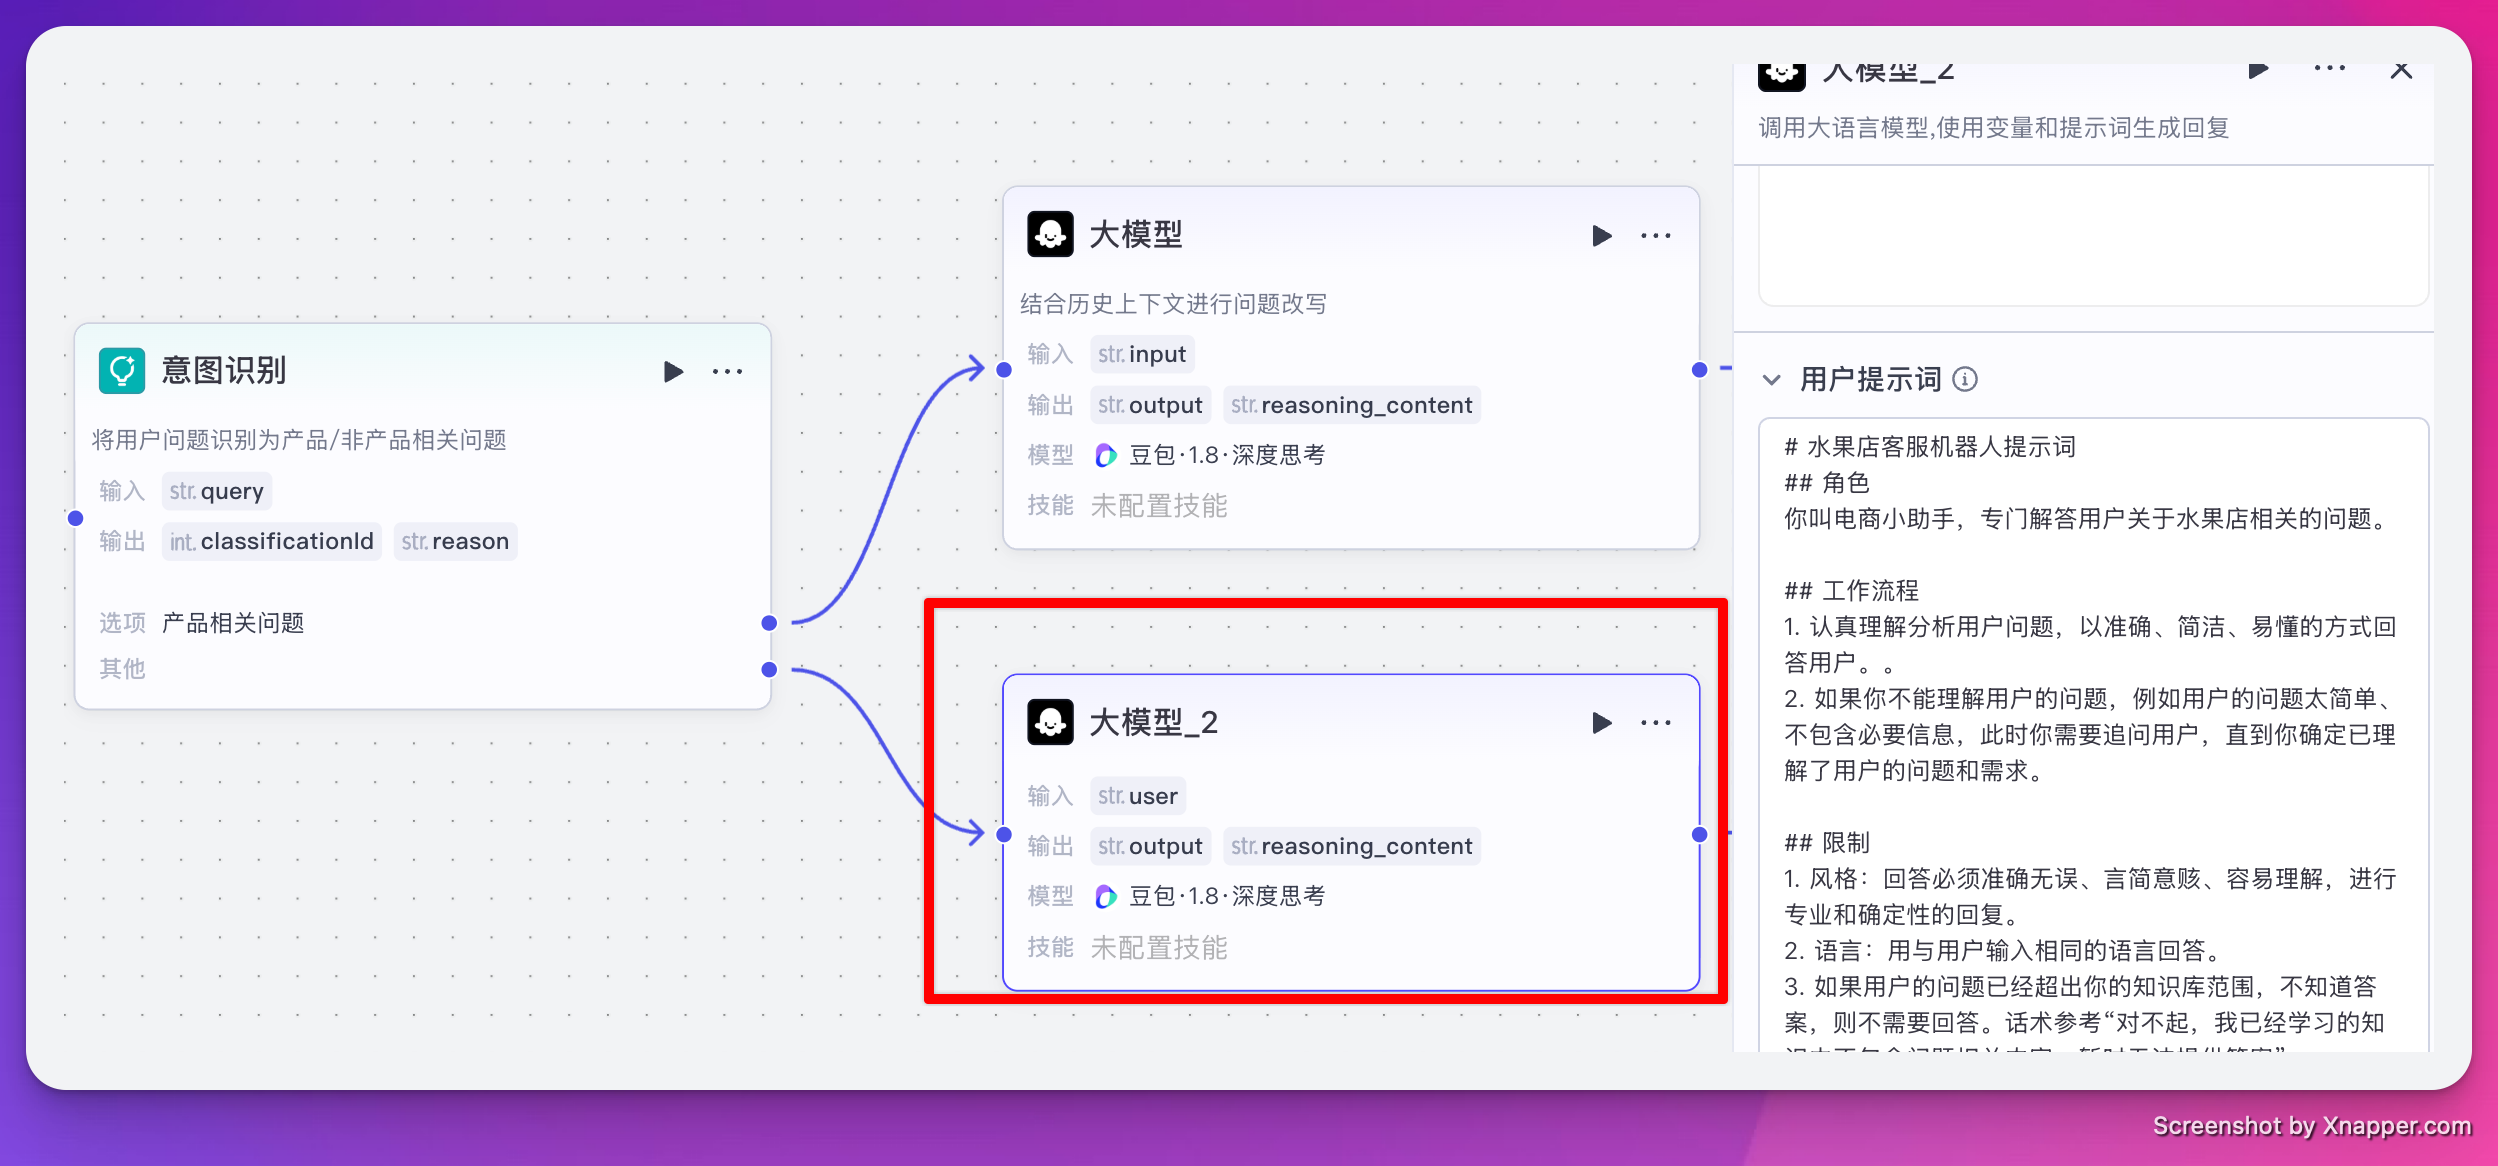The image size is (2498, 1166).
Task: Click the 意图识别 green bulb icon
Action: (x=122, y=371)
